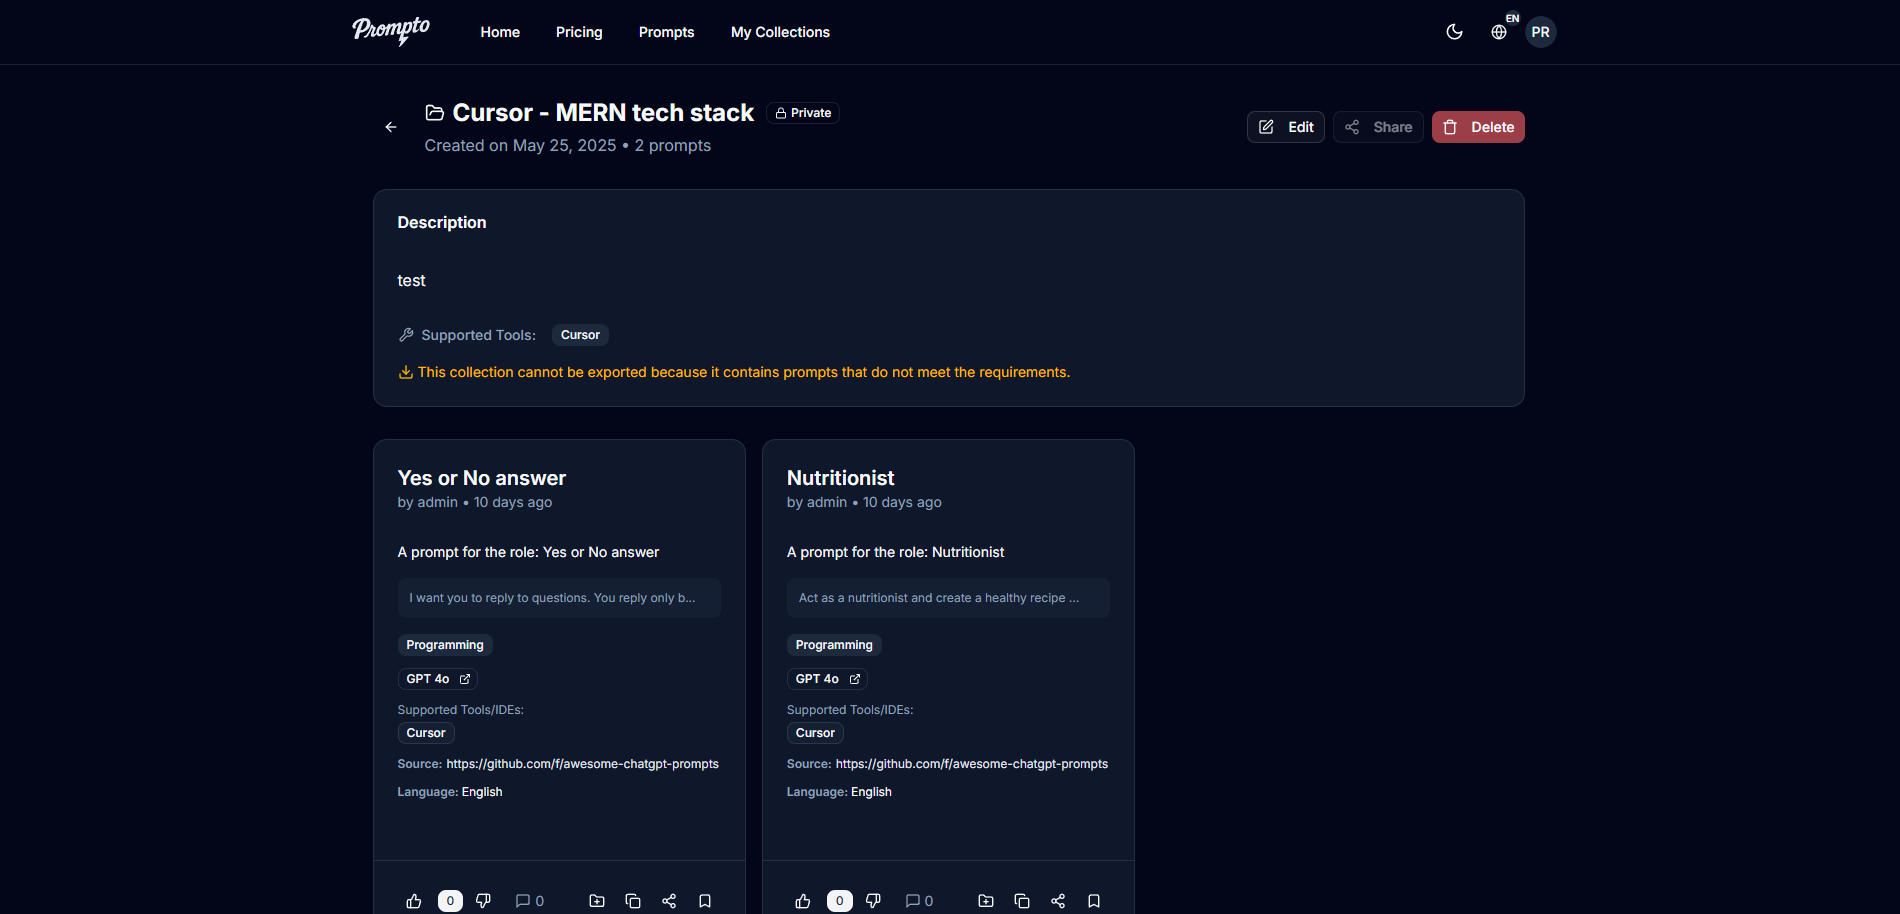
Task: Add Nutritionist prompt to a collection
Action: point(986,901)
